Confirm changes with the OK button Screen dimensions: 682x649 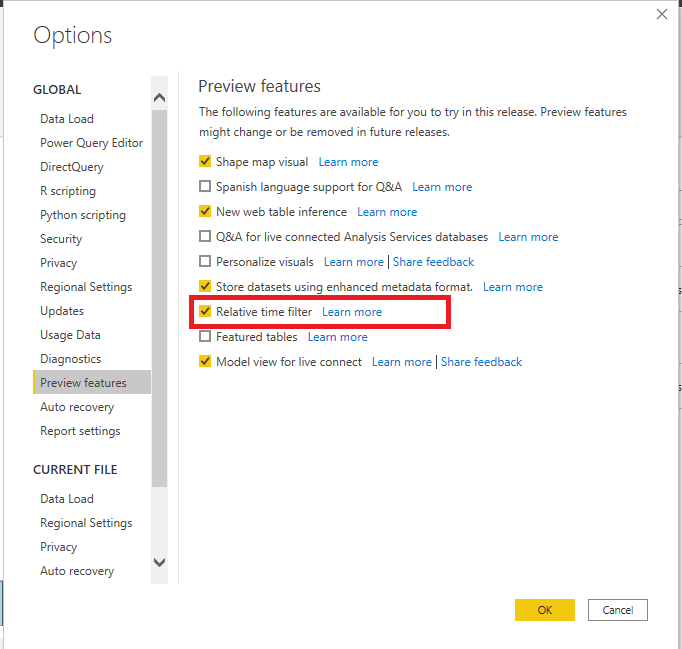[x=545, y=610]
